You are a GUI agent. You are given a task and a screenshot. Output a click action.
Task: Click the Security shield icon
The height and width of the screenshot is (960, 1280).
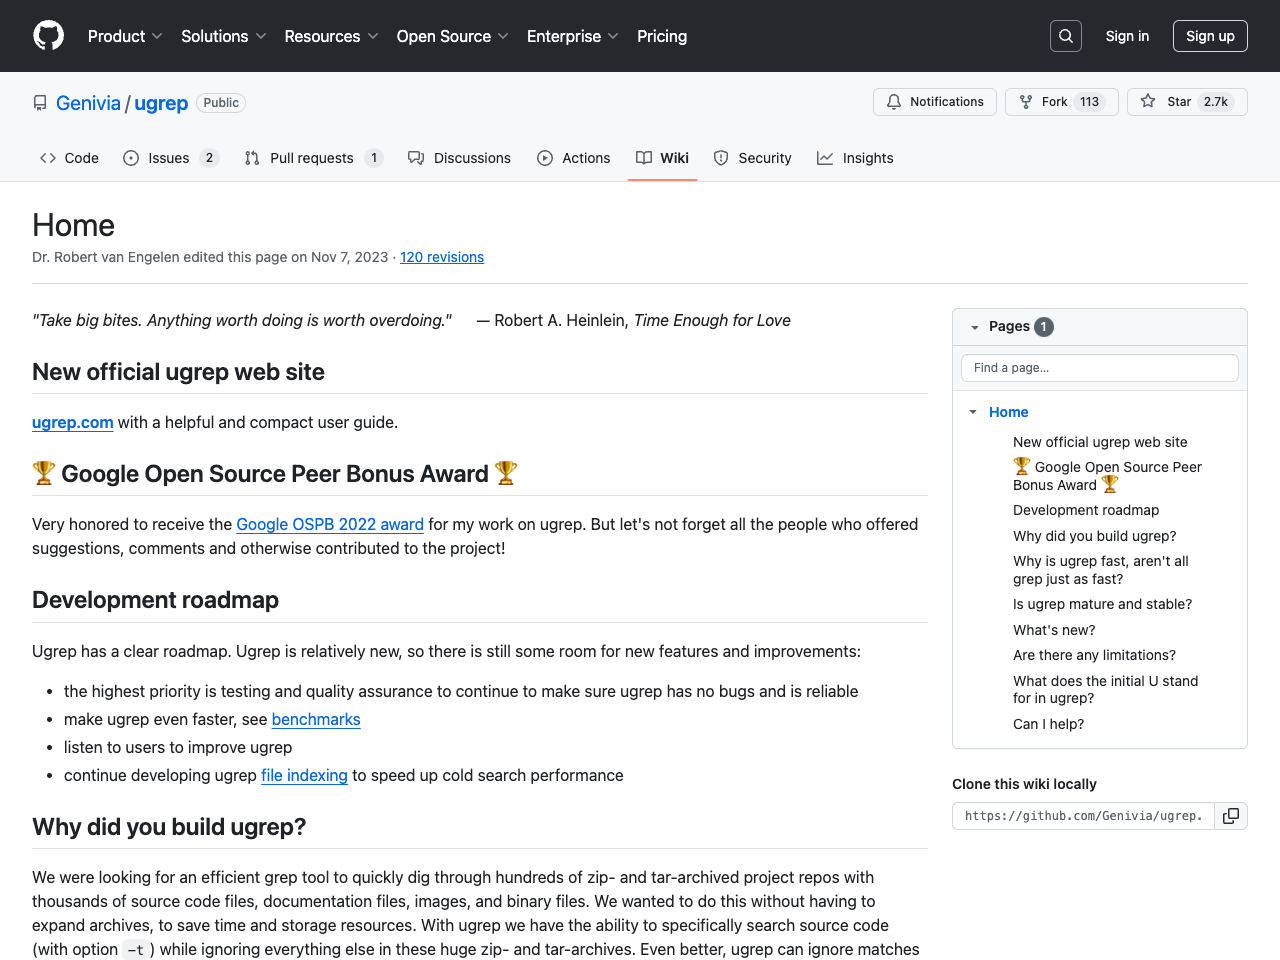coord(721,158)
